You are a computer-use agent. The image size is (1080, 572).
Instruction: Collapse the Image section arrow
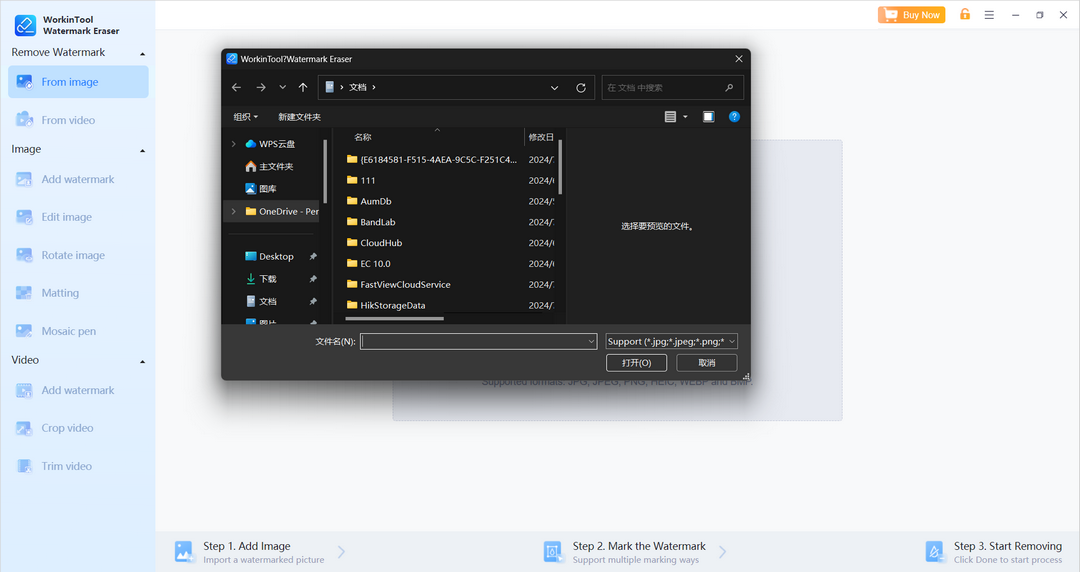pos(143,150)
